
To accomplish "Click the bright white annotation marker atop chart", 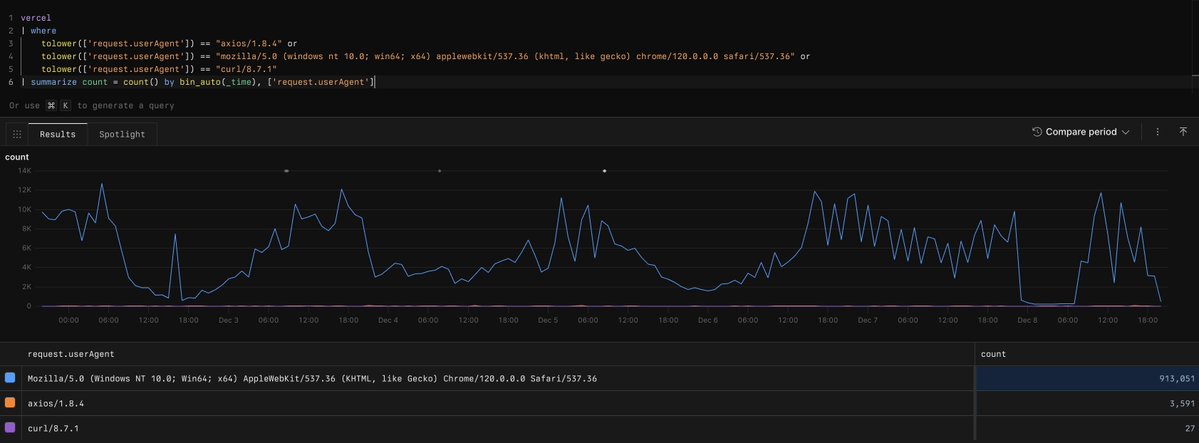I will click(x=604, y=171).
